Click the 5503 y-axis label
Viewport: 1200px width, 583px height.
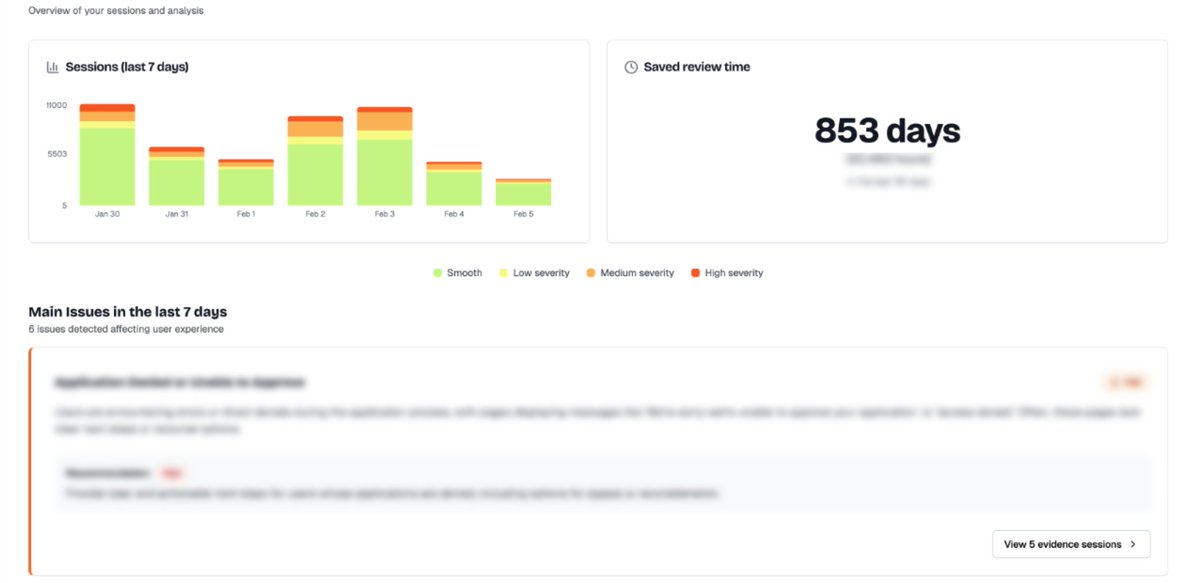pyautogui.click(x=57, y=154)
